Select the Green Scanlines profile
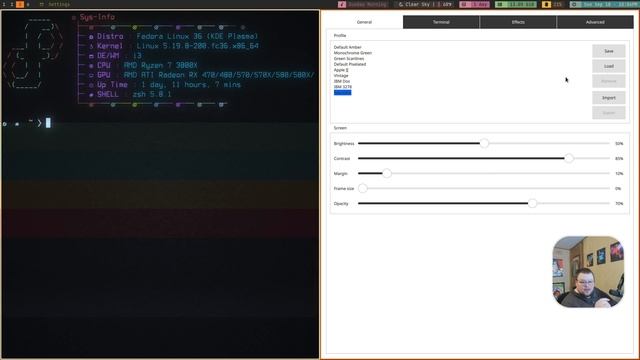The image size is (640, 360). pyautogui.click(x=349, y=59)
